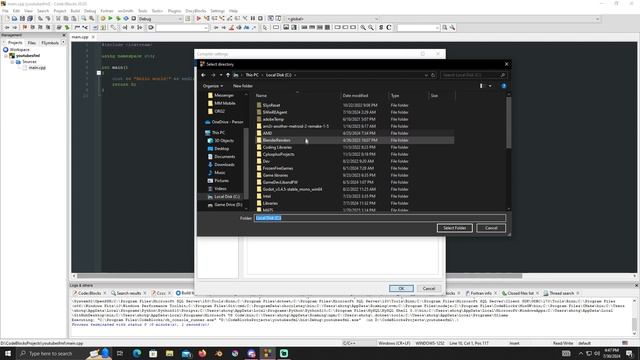Click the New file toolbar icon
Screen dimensions: 640x360
[x=7, y=19]
